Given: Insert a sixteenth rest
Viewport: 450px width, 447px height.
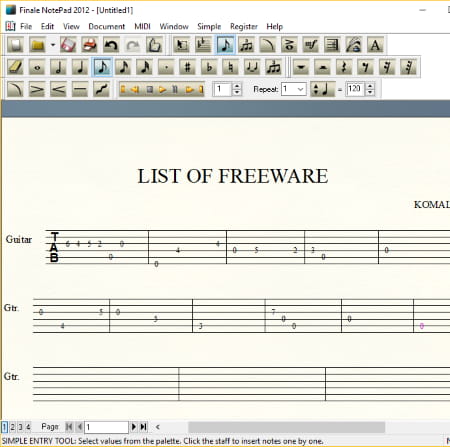Looking at the screenshot, I should 387,67.
